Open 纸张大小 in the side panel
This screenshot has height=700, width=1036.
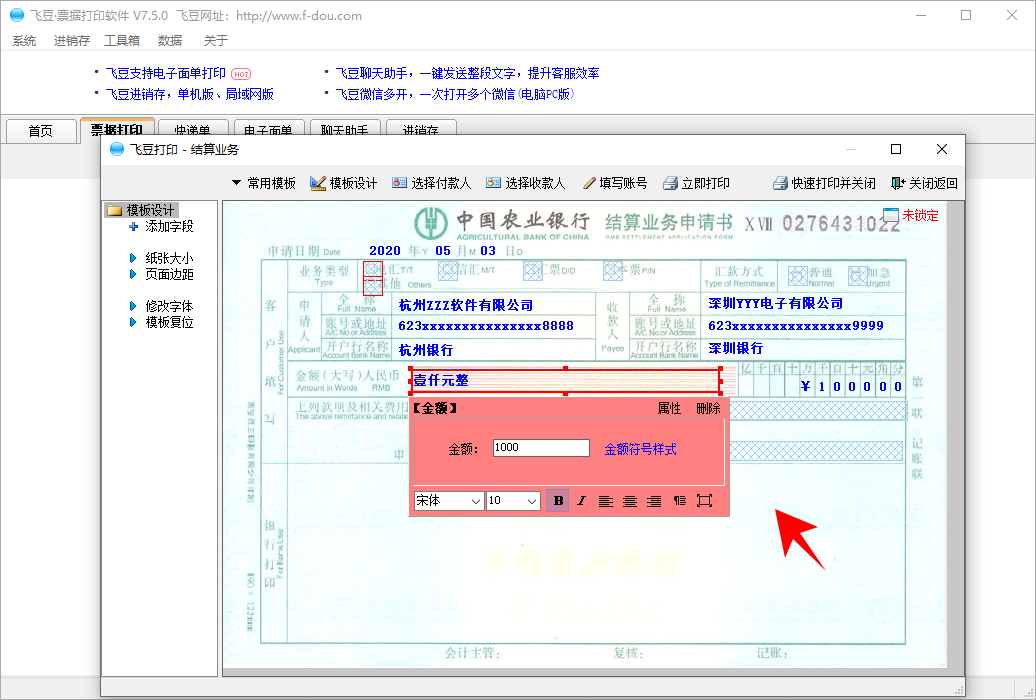point(161,258)
